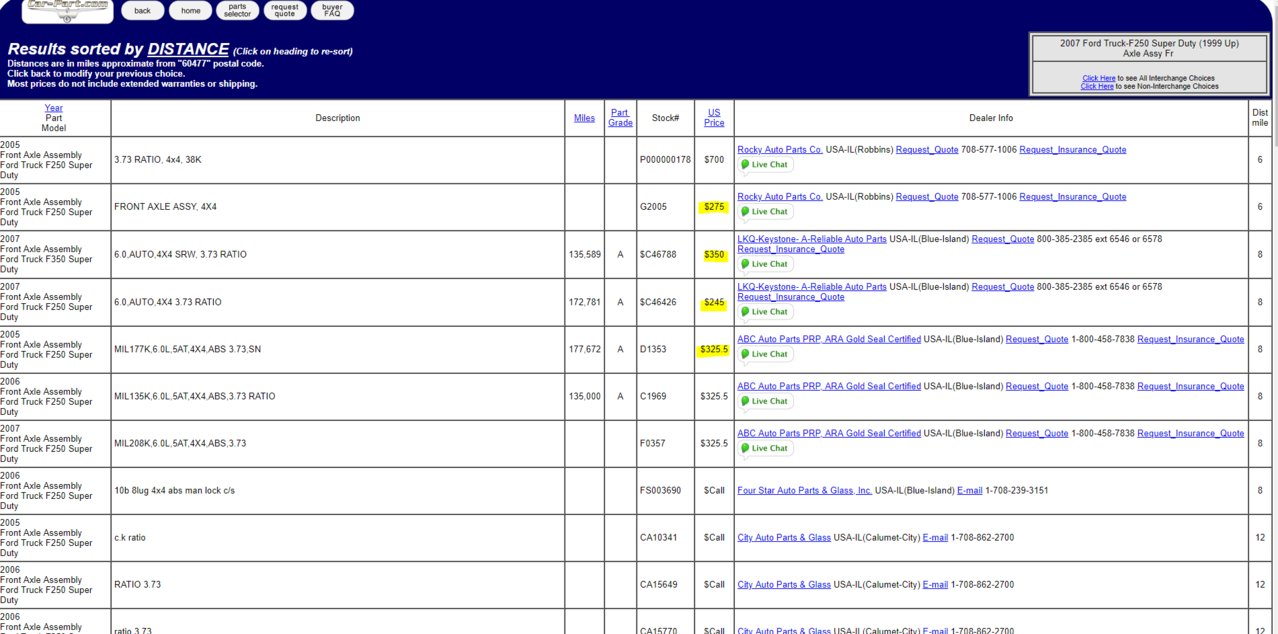Go to the home page button
This screenshot has height=634, width=1278.
pyautogui.click(x=190, y=11)
